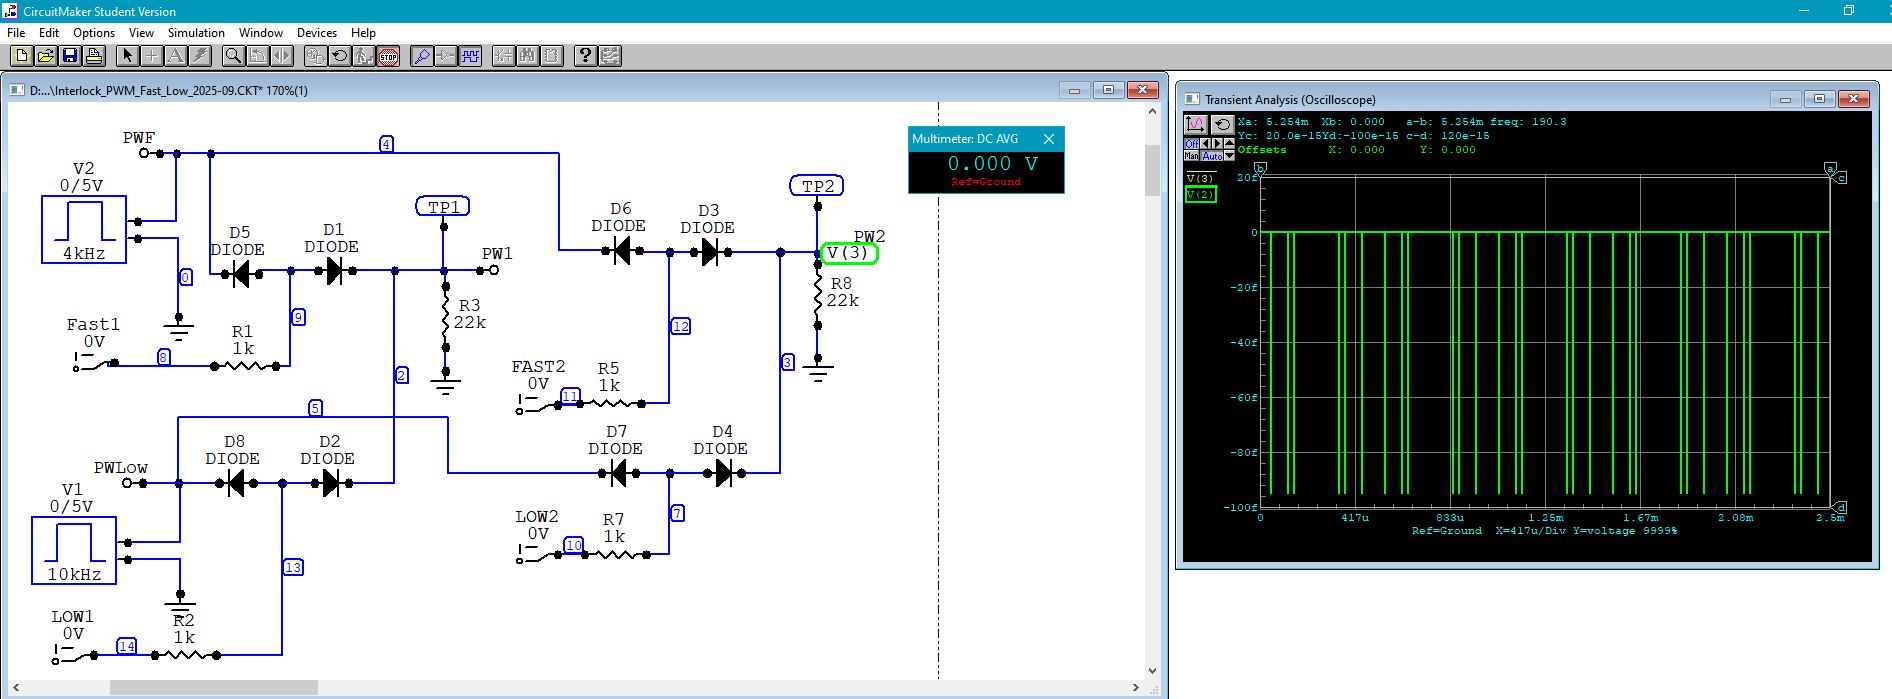Open help with the question mark icon
This screenshot has height=699, width=1892.
586,56
